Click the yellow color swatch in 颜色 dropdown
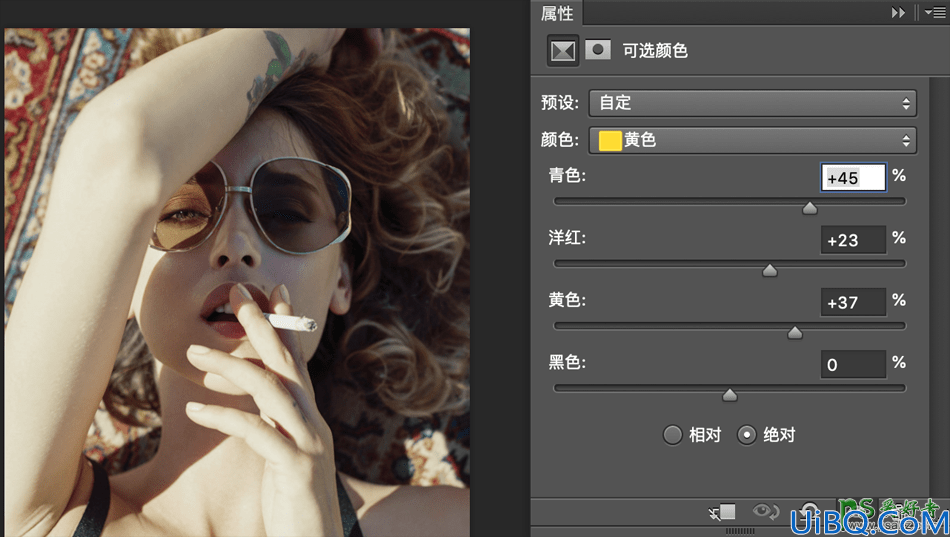Viewport: 950px width, 537px height. [610, 140]
